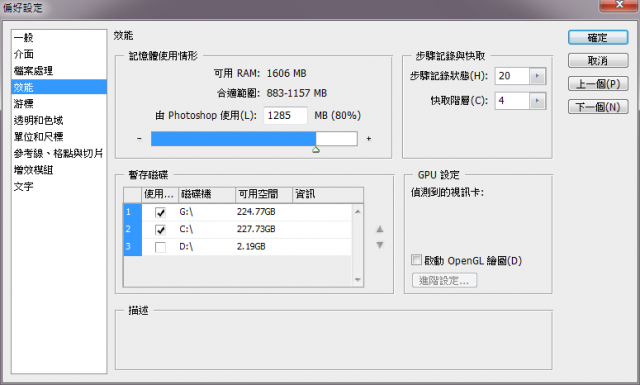Check the D:\ scratch disk
The height and width of the screenshot is (385, 640).
[160, 247]
